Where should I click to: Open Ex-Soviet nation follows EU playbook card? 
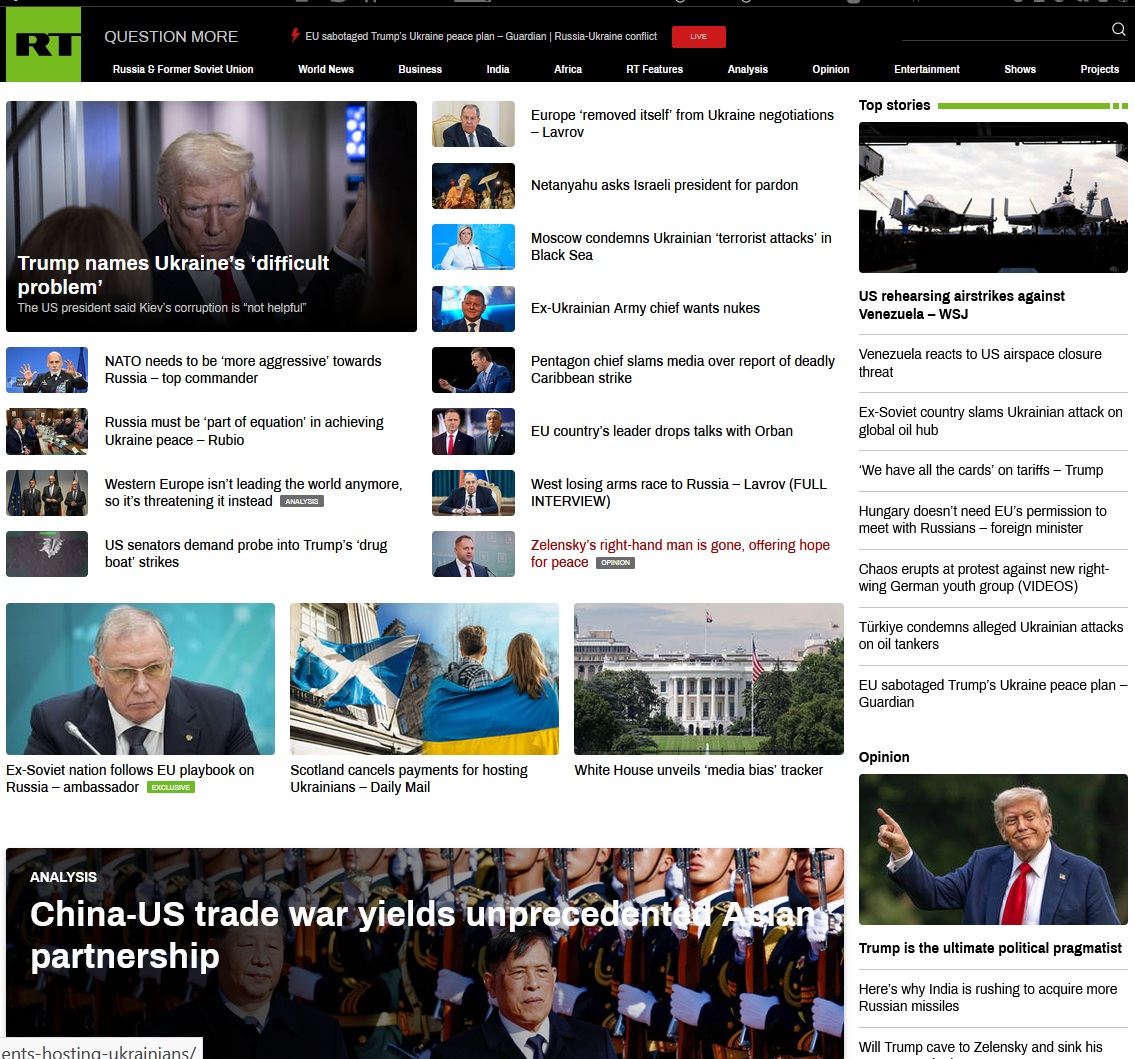click(x=130, y=778)
